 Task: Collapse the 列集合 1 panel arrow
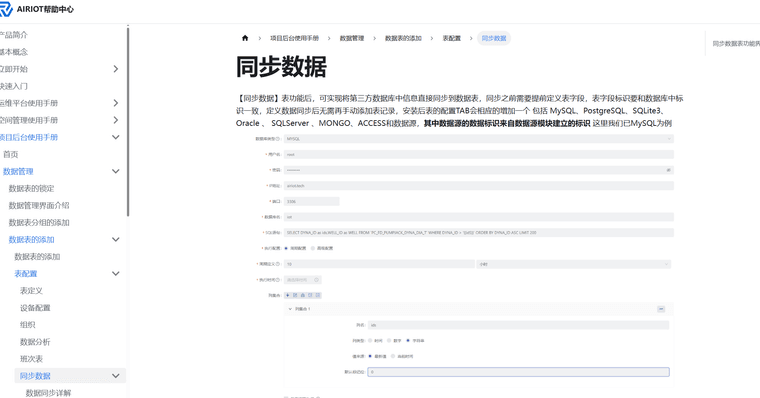click(290, 309)
